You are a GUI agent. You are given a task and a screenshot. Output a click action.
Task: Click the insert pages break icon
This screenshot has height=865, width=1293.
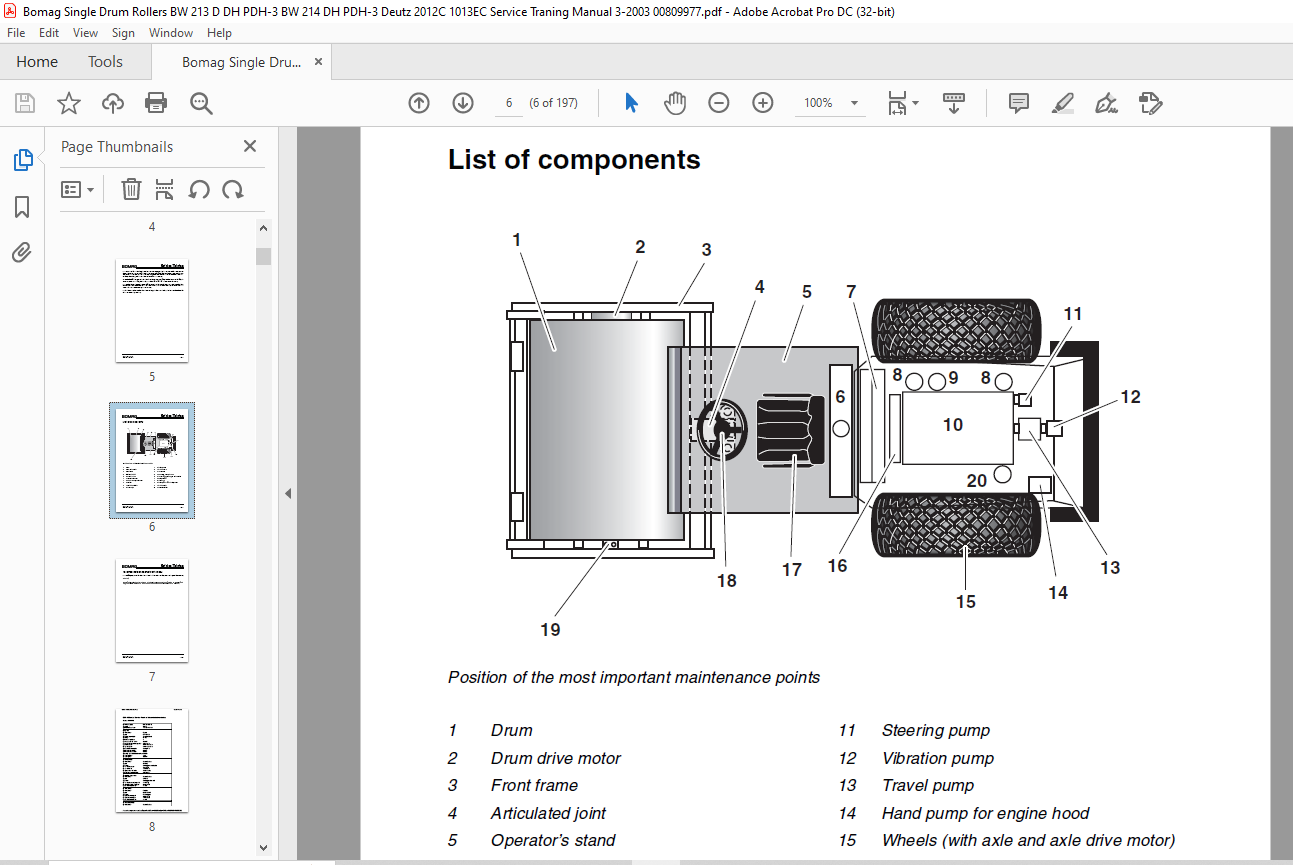165,189
